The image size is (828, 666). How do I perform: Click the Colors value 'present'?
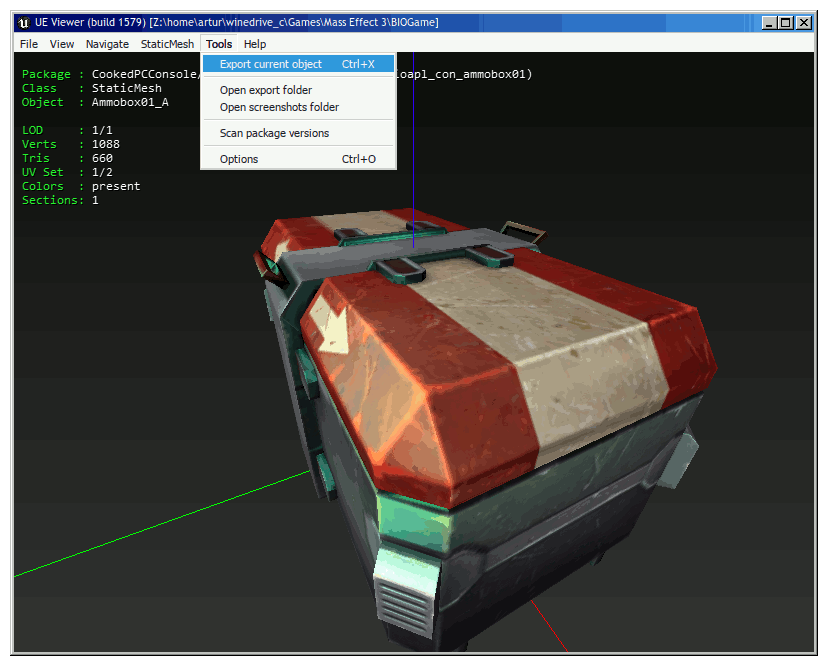(116, 186)
